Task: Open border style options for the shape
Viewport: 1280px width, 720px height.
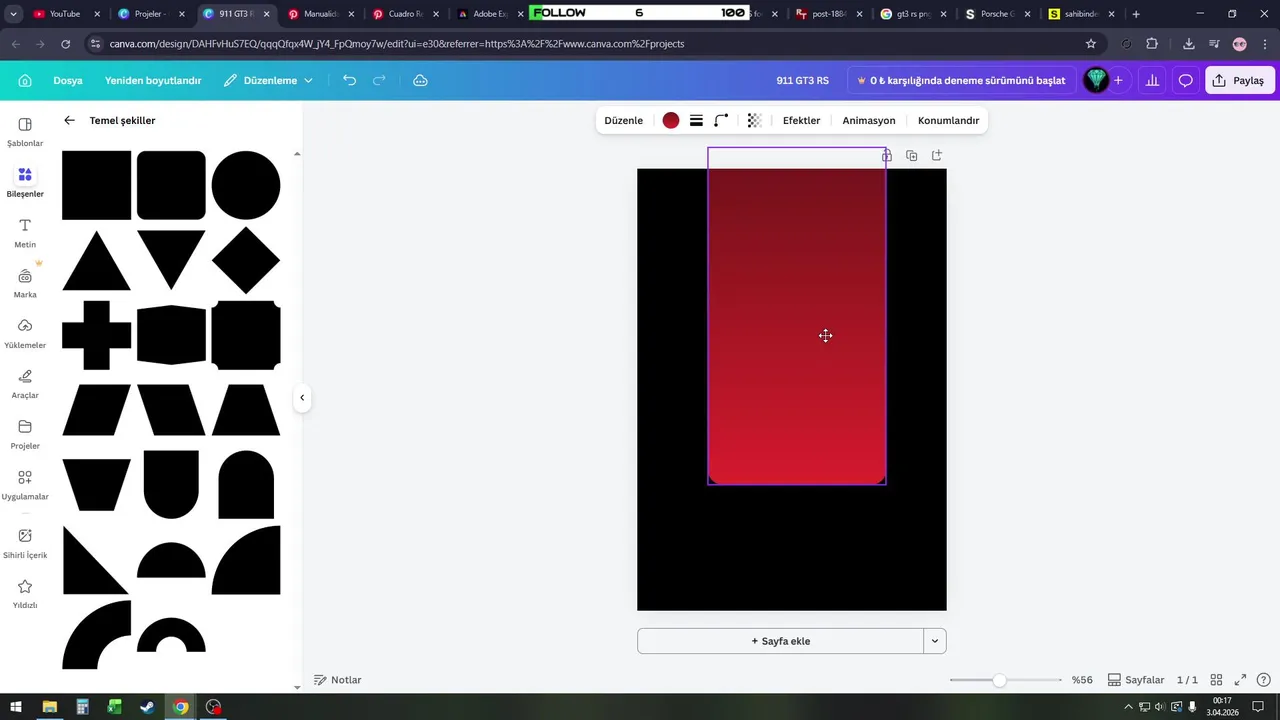Action: point(696,120)
